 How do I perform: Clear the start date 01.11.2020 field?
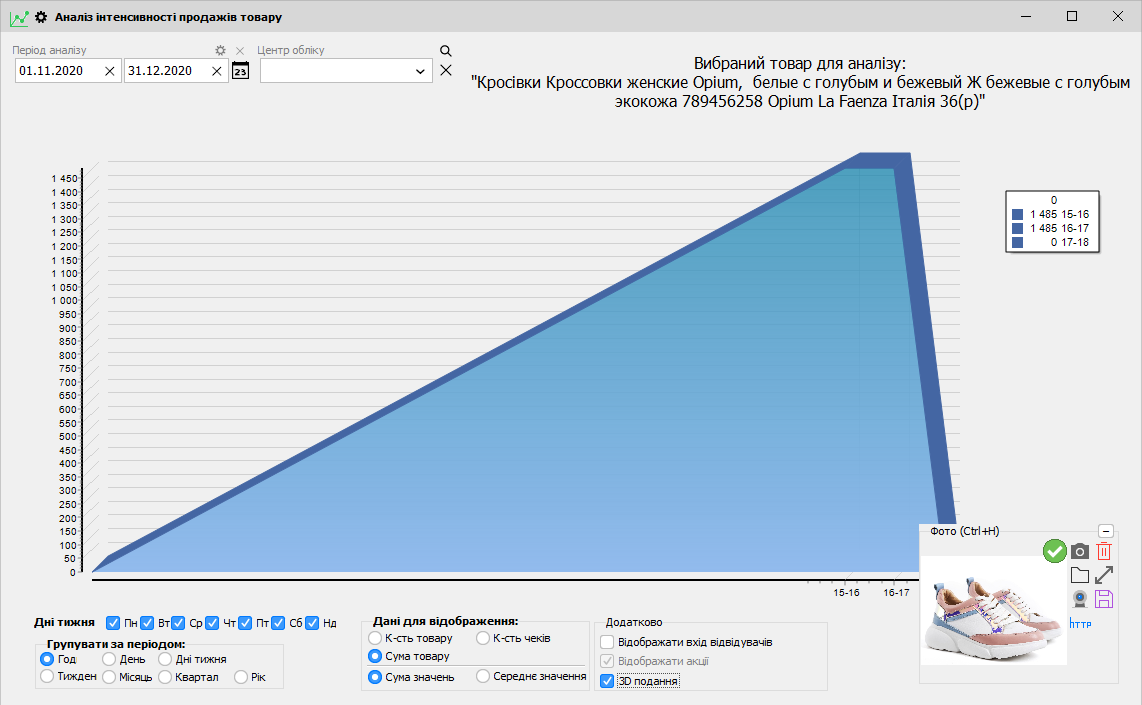(110, 71)
